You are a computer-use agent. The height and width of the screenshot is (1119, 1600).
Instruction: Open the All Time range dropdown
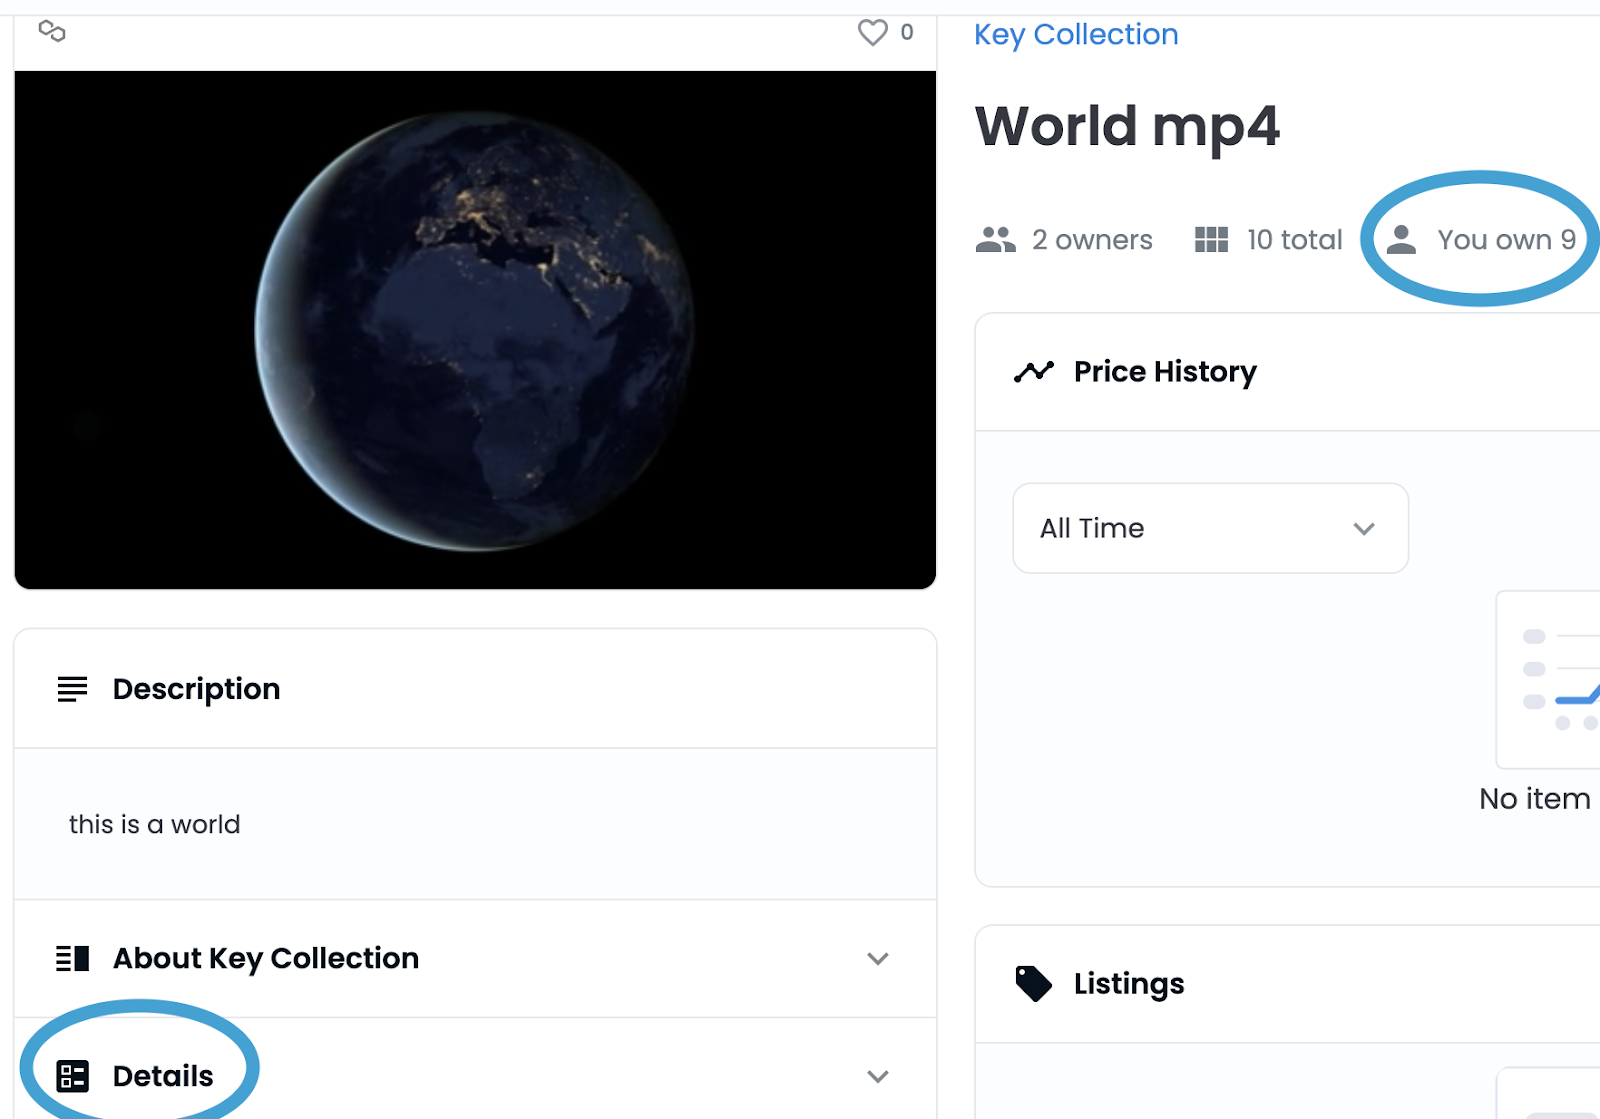pyautogui.click(x=1210, y=528)
